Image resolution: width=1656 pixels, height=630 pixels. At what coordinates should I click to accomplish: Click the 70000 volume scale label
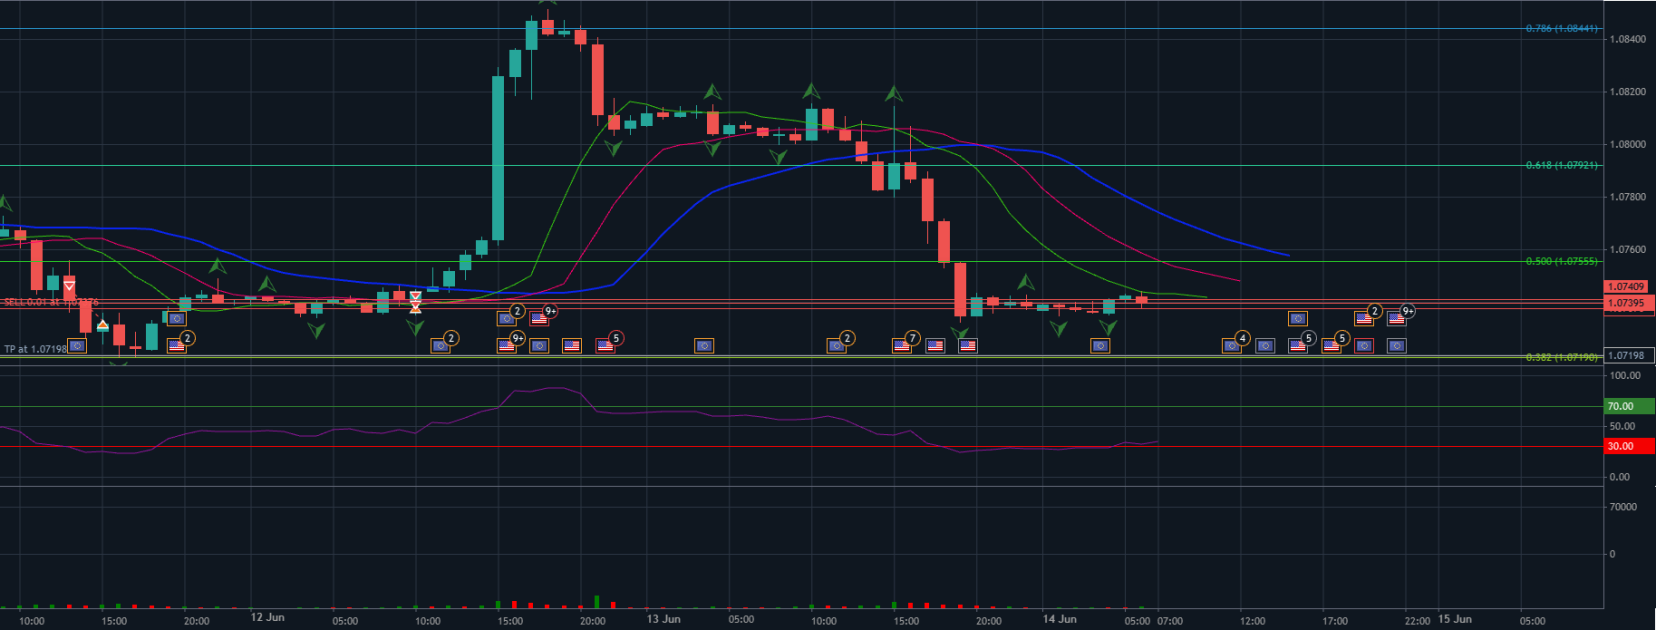pyautogui.click(x=1623, y=507)
